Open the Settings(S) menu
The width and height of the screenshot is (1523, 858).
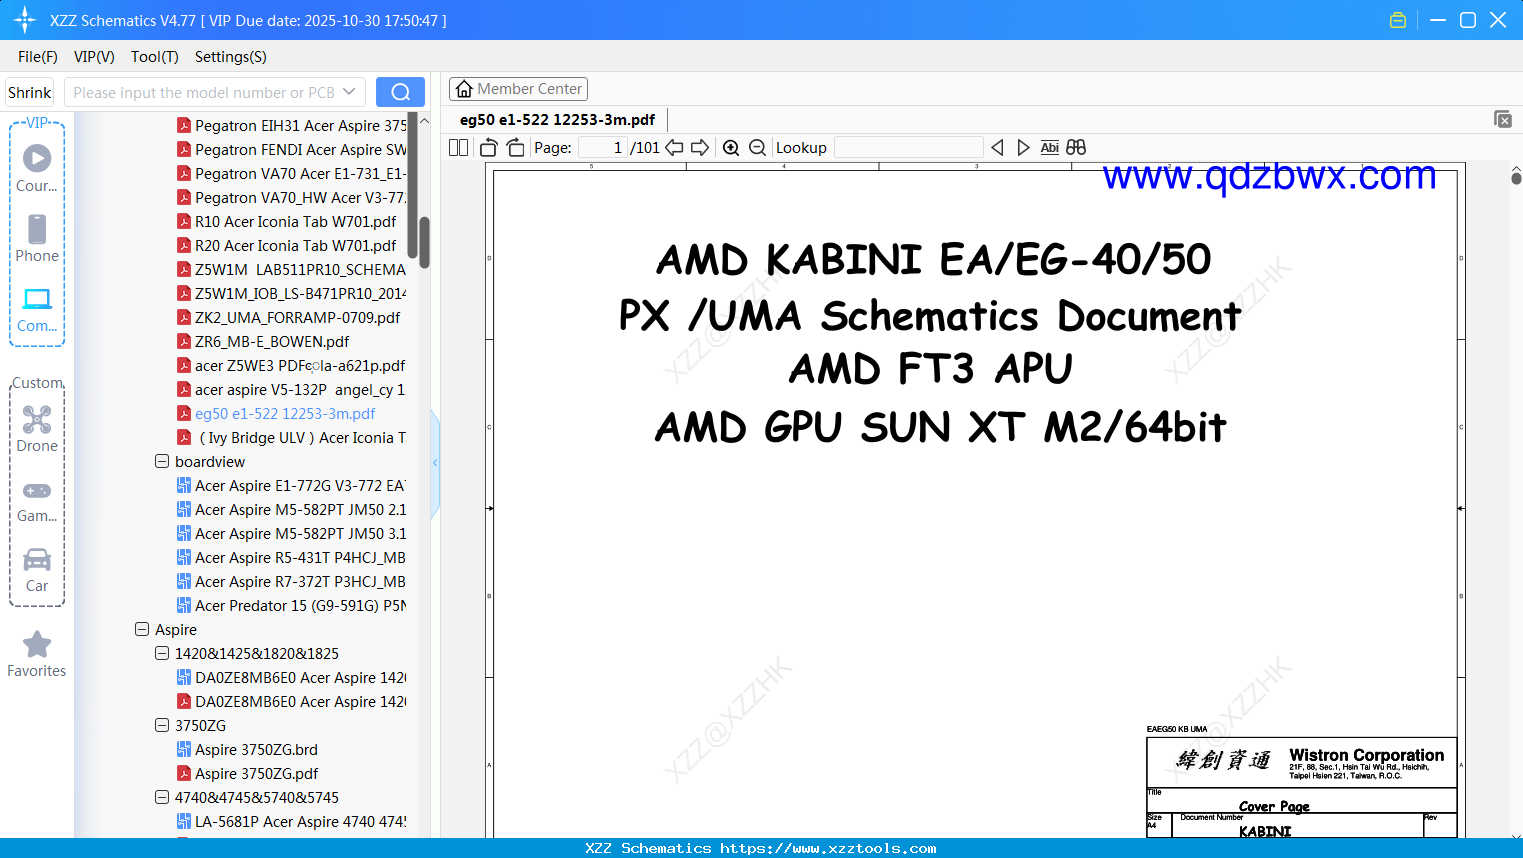231,57
